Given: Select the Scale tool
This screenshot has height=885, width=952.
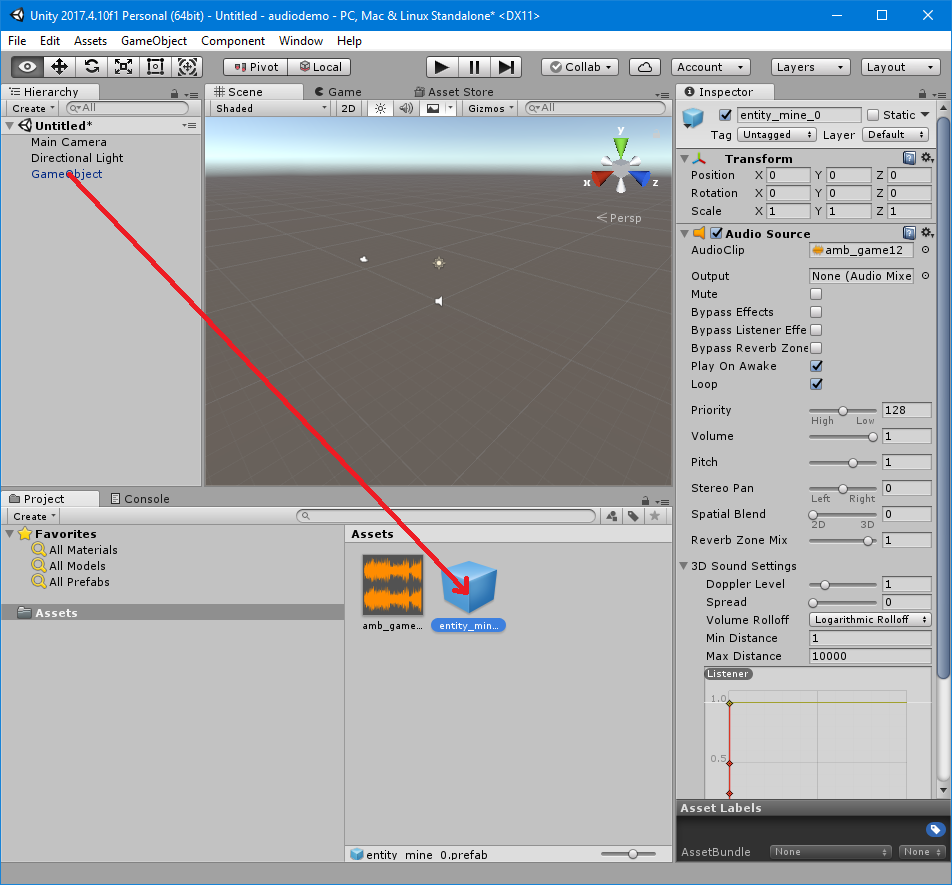Looking at the screenshot, I should [x=124, y=67].
